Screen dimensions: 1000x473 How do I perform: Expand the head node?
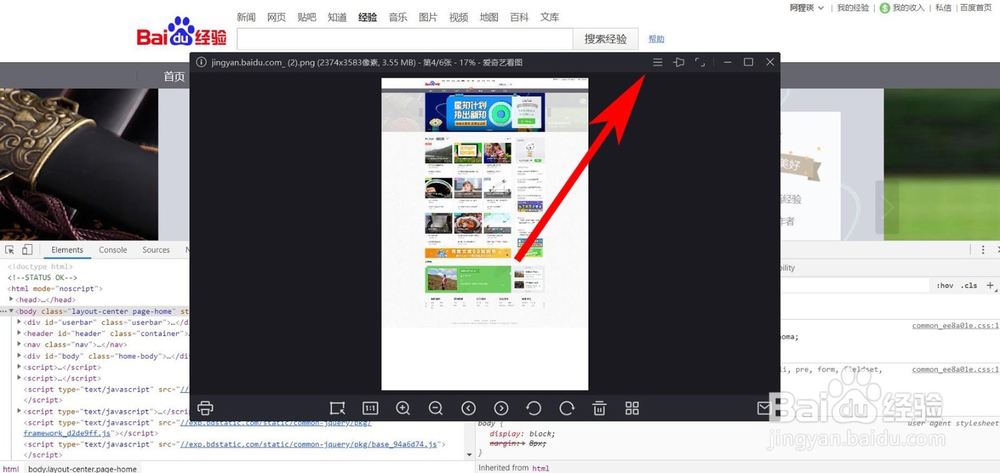click(x=11, y=300)
